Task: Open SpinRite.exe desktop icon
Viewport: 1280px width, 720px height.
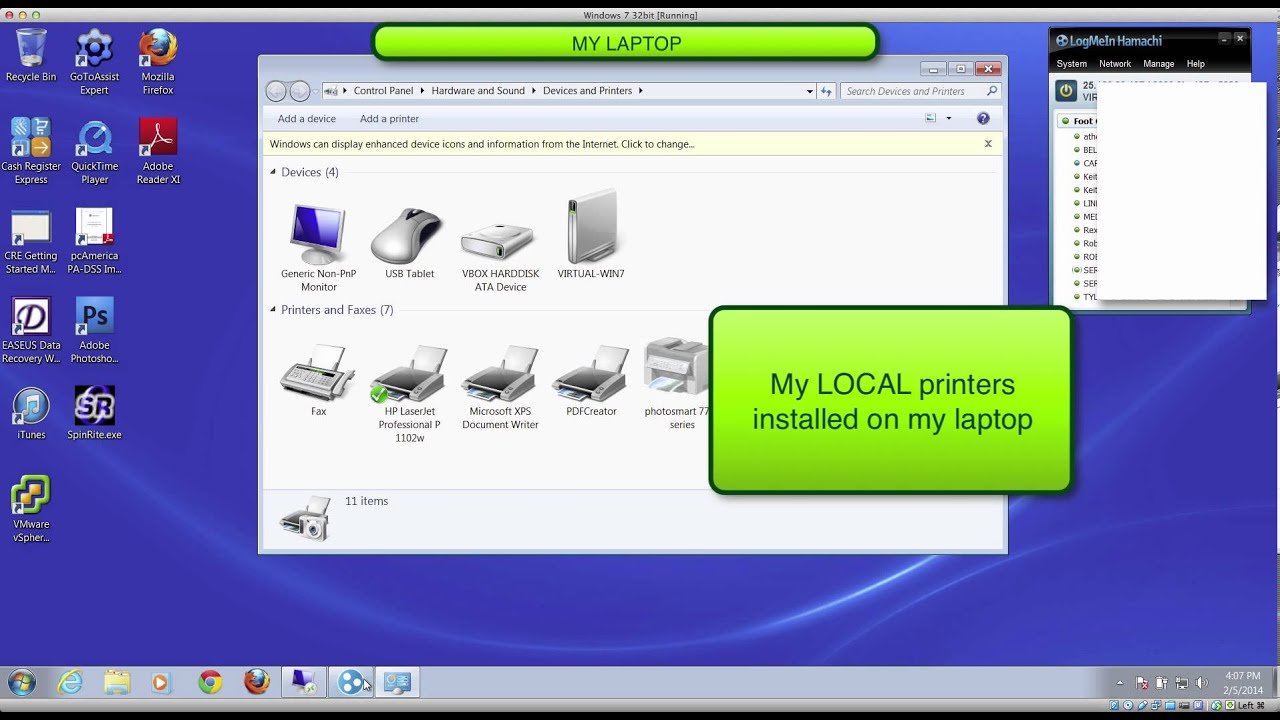Action: click(x=94, y=414)
